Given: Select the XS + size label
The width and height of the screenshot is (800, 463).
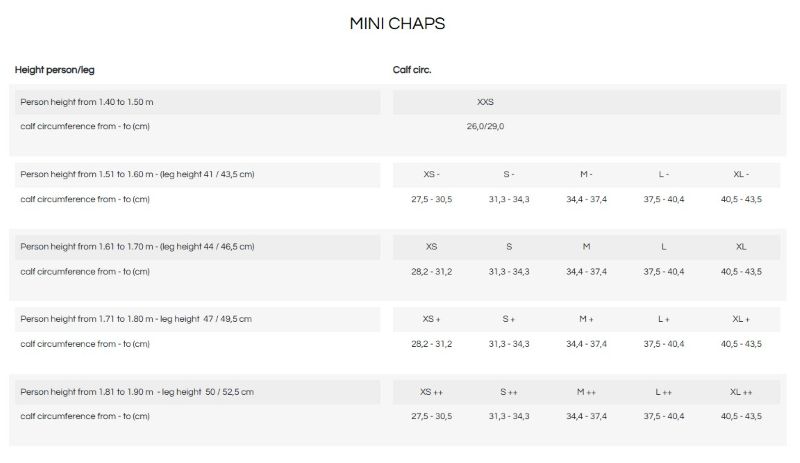Looking at the screenshot, I should click(432, 319).
